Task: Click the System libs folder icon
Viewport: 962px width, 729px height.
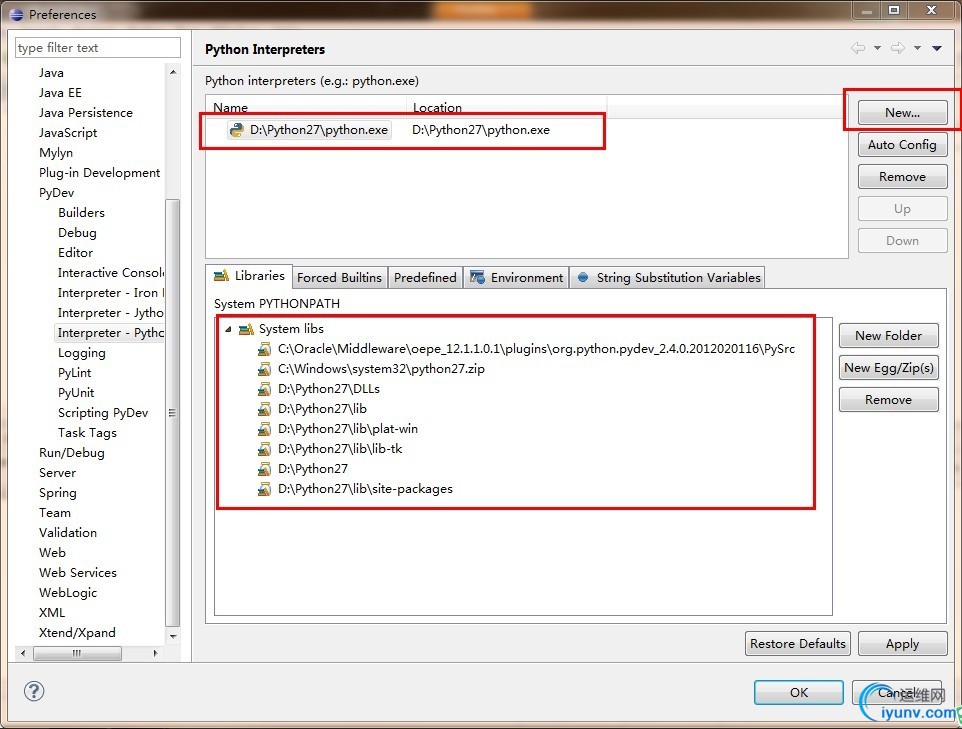Action: pos(246,330)
